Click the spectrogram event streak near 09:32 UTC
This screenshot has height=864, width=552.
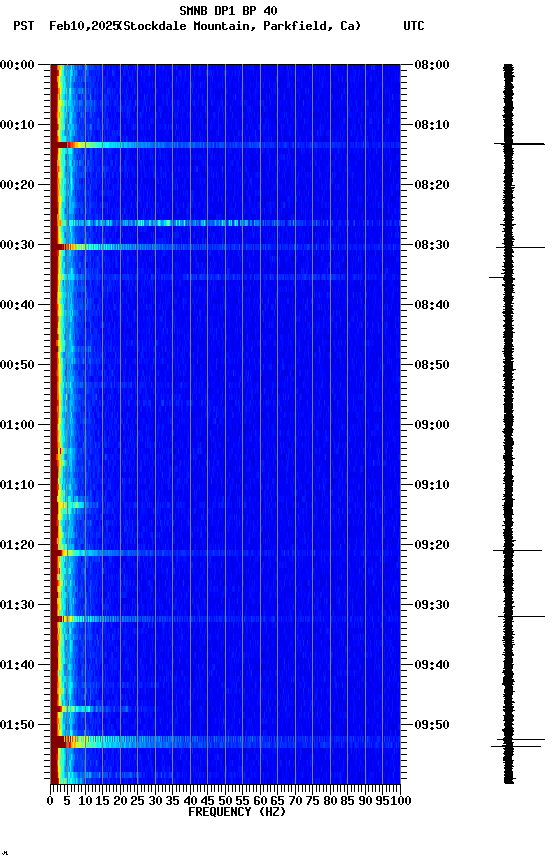click(225, 619)
